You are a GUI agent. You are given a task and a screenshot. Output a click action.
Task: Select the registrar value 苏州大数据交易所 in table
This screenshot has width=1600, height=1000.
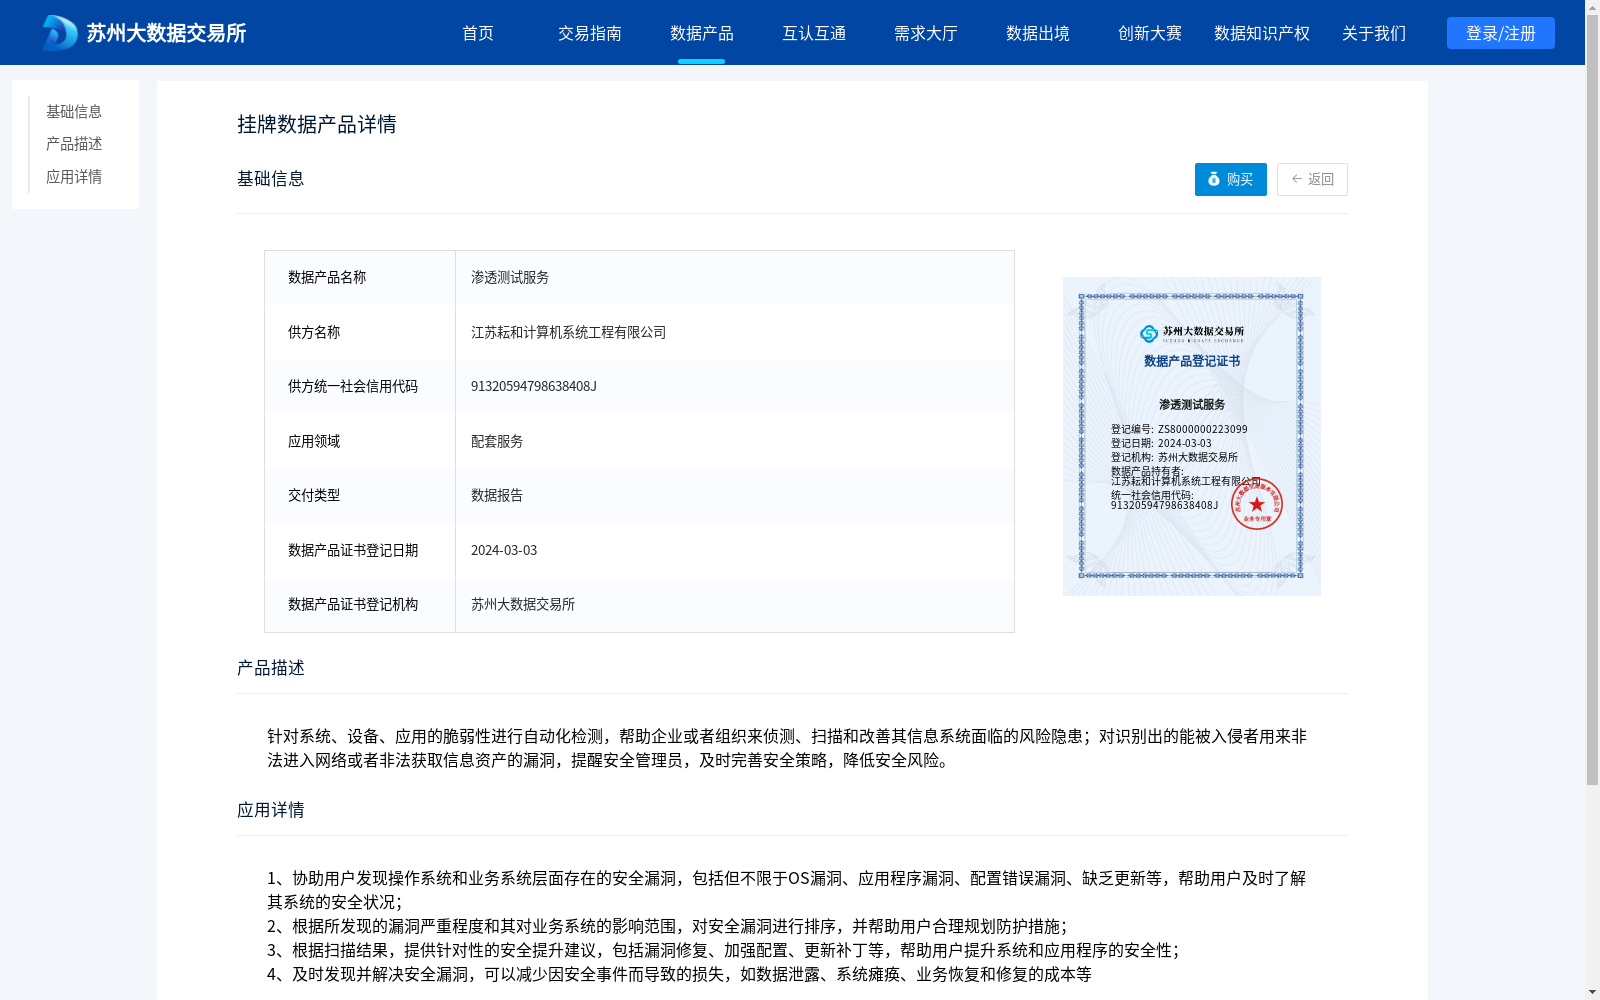tap(523, 604)
